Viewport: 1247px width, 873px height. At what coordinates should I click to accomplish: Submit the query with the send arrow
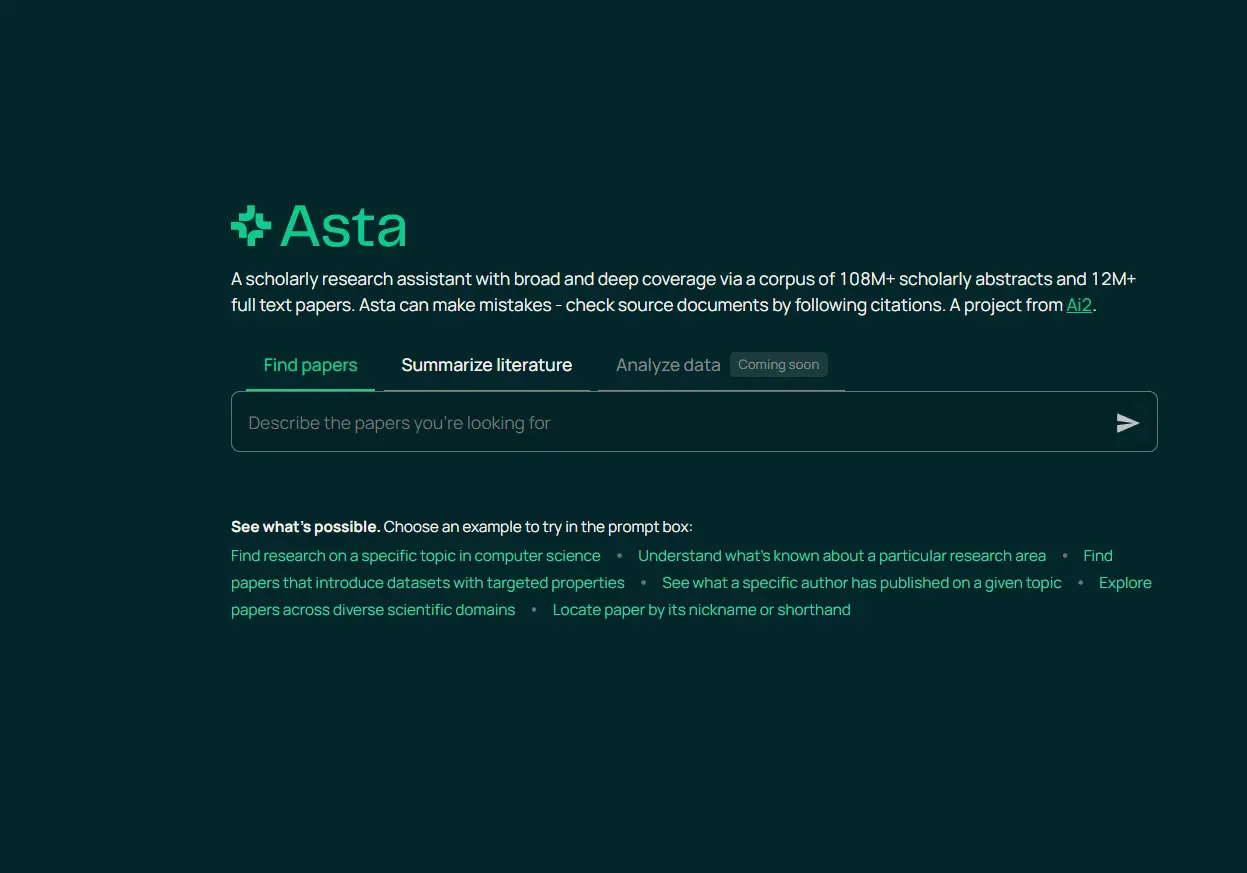(x=1127, y=423)
